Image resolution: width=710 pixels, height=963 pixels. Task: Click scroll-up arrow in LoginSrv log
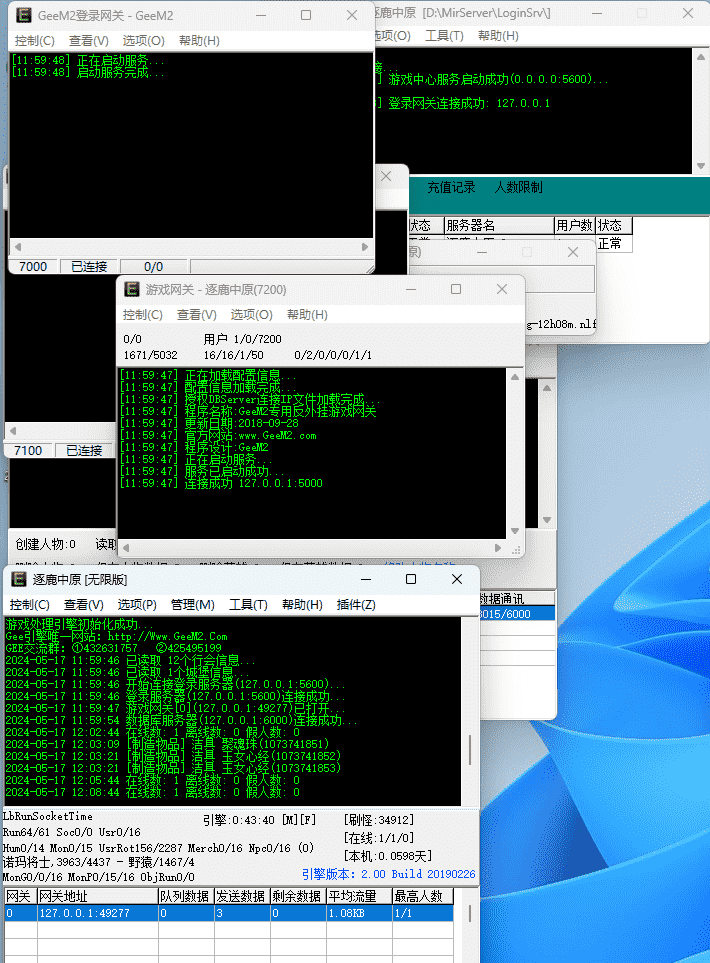[x=701, y=57]
